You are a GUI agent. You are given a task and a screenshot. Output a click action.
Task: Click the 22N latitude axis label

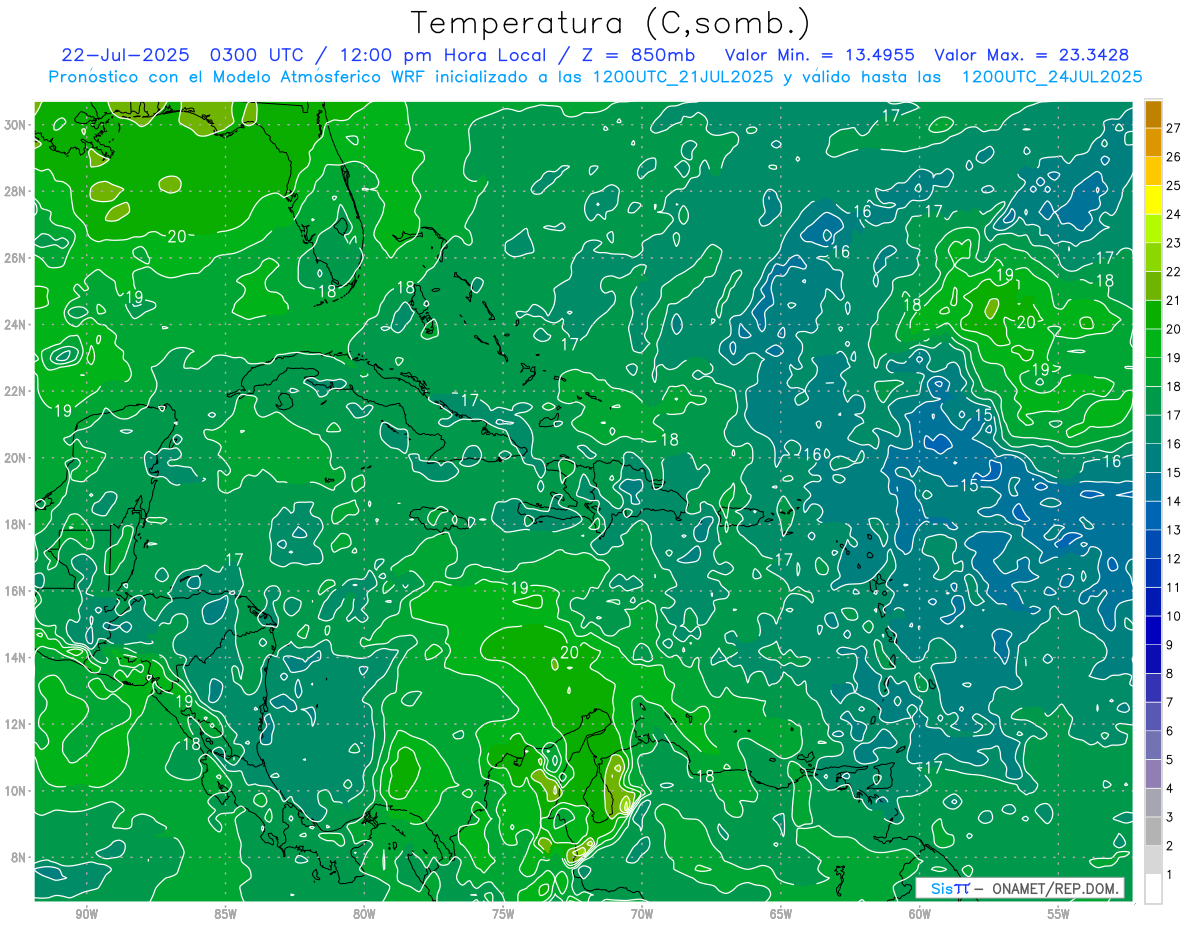pyautogui.click(x=15, y=391)
